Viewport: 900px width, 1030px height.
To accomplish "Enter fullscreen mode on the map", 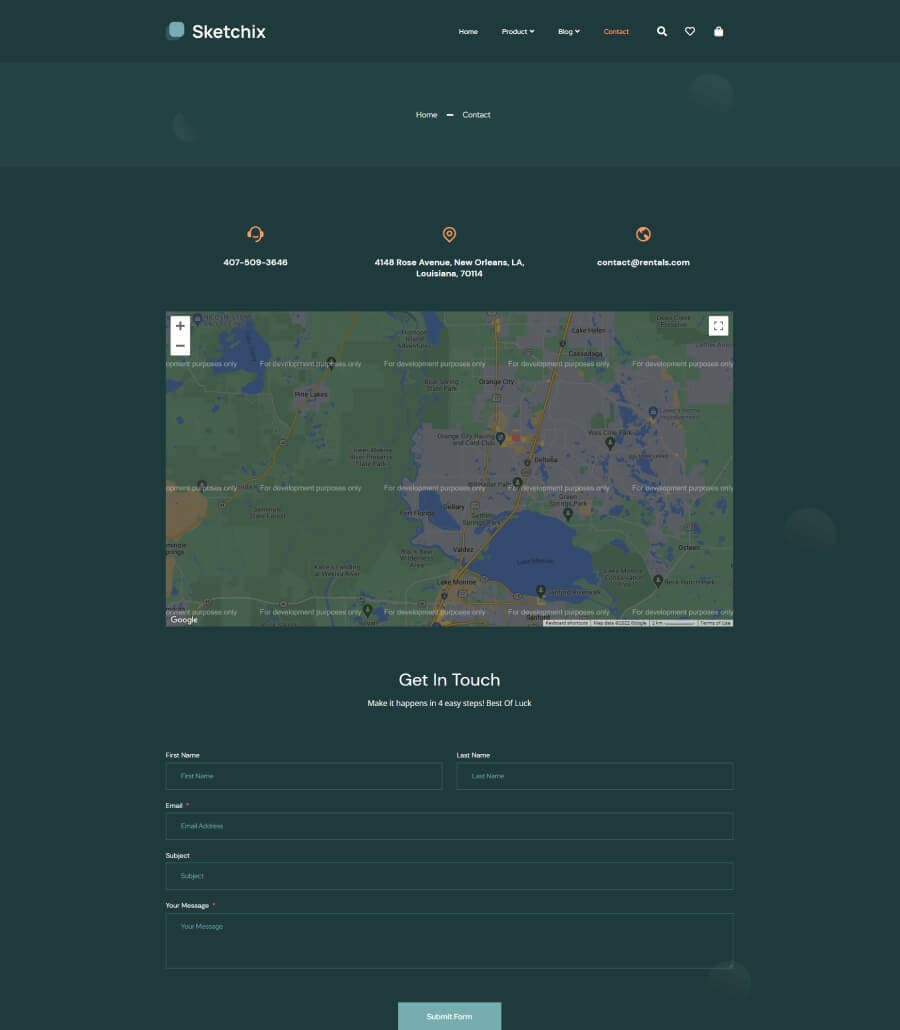I will (718, 325).
